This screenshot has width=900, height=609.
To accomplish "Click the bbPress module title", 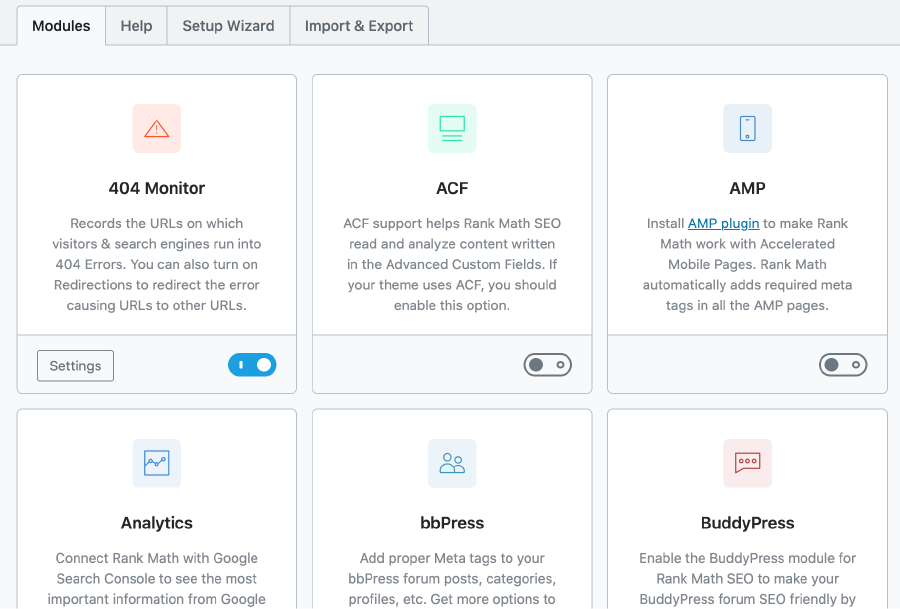I will [x=452, y=523].
